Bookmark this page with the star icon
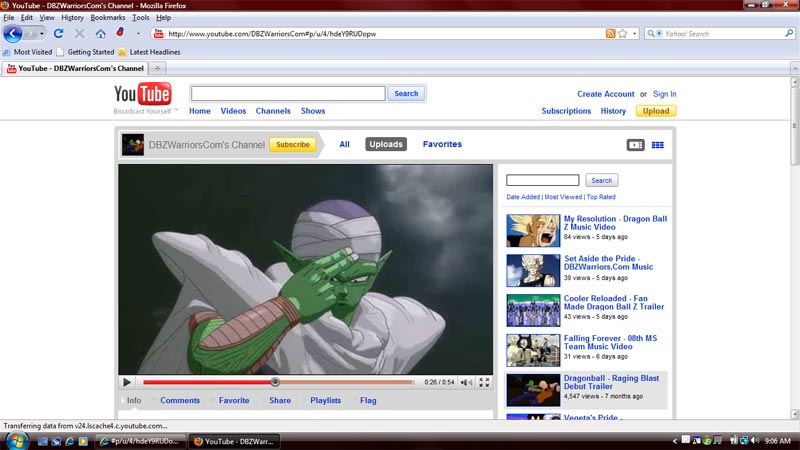800x450 pixels. 622,34
